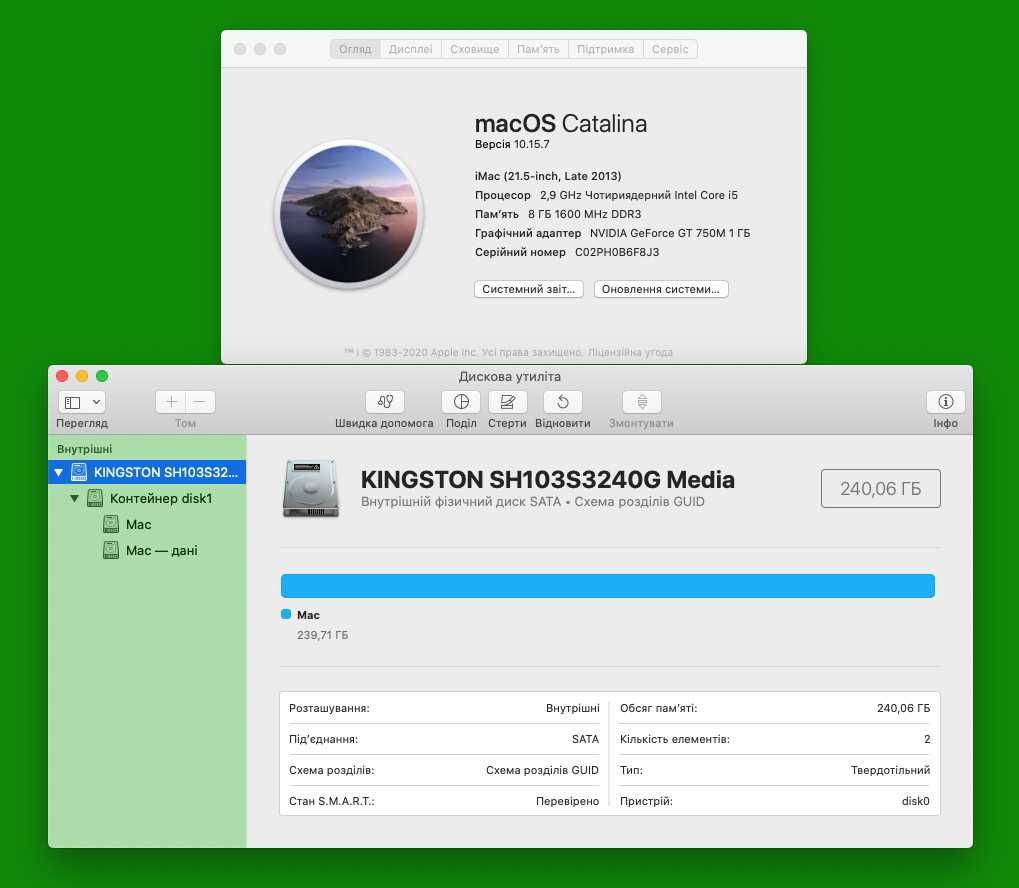Click the blue Mac legend dot
Image resolution: width=1019 pixels, height=888 pixels.
point(286,614)
